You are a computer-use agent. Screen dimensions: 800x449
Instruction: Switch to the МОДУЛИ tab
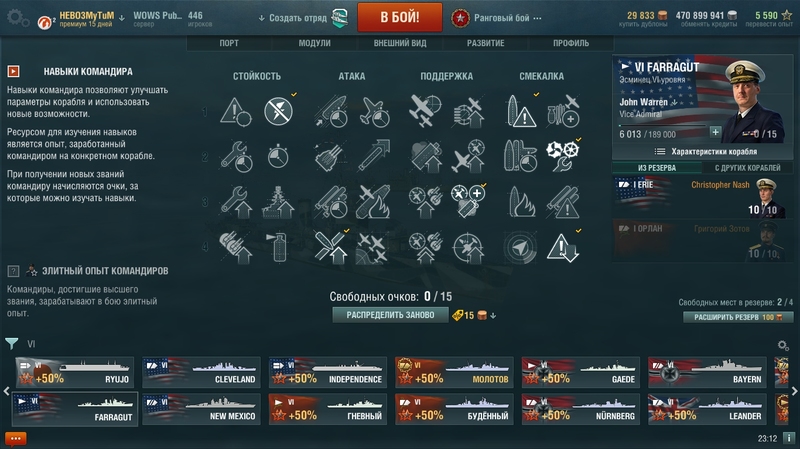[314, 43]
